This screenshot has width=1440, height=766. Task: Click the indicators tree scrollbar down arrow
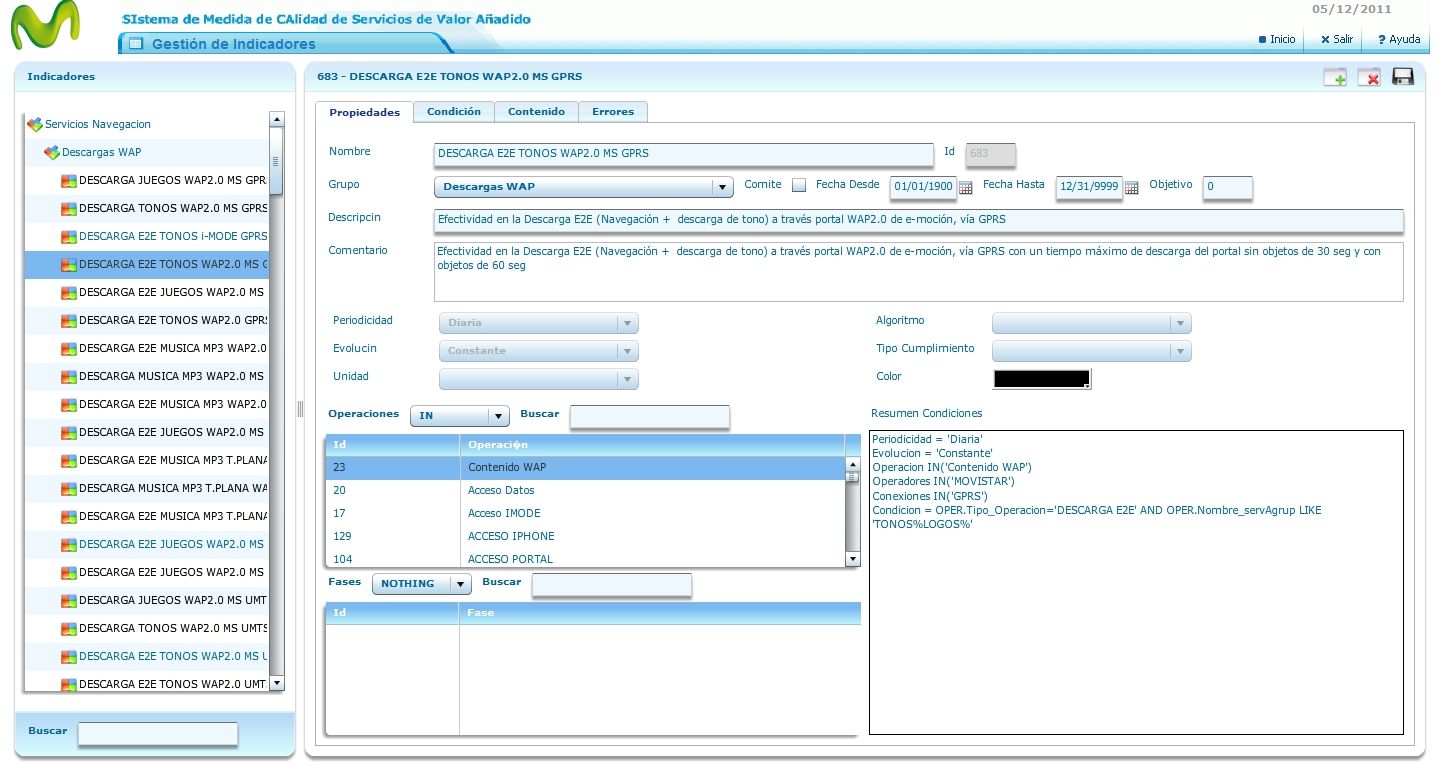[x=277, y=683]
